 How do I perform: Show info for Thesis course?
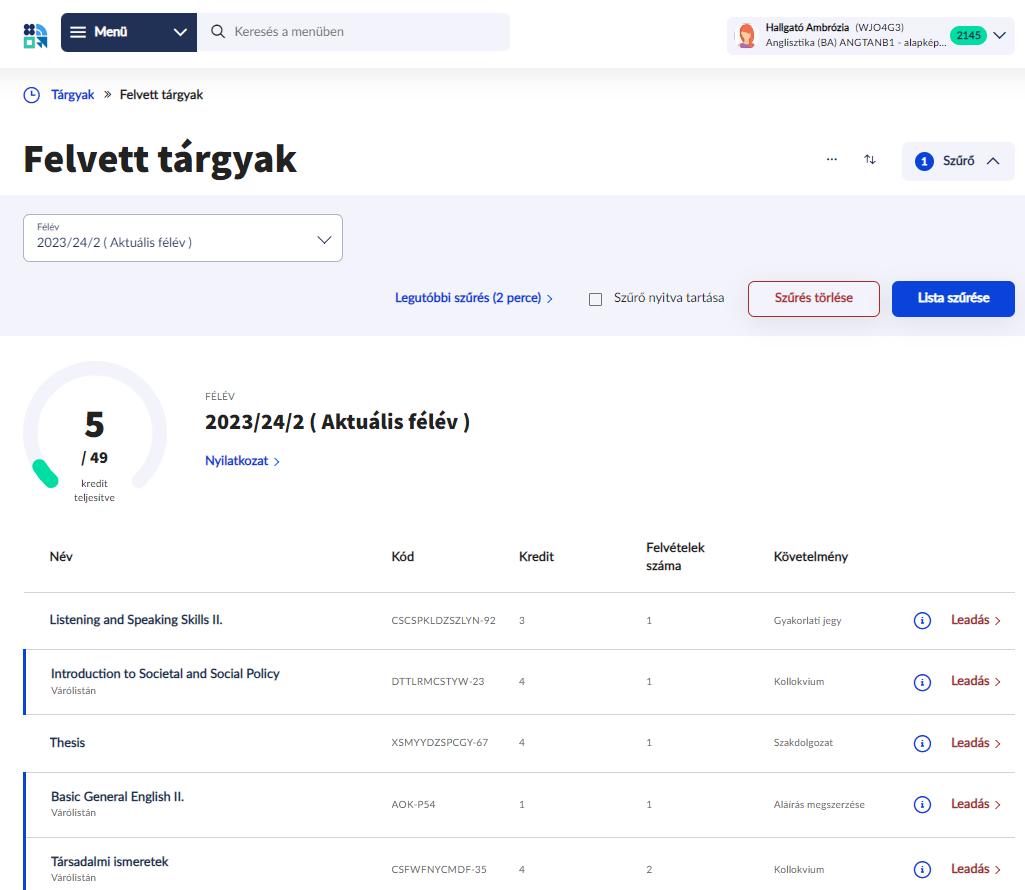pos(922,744)
